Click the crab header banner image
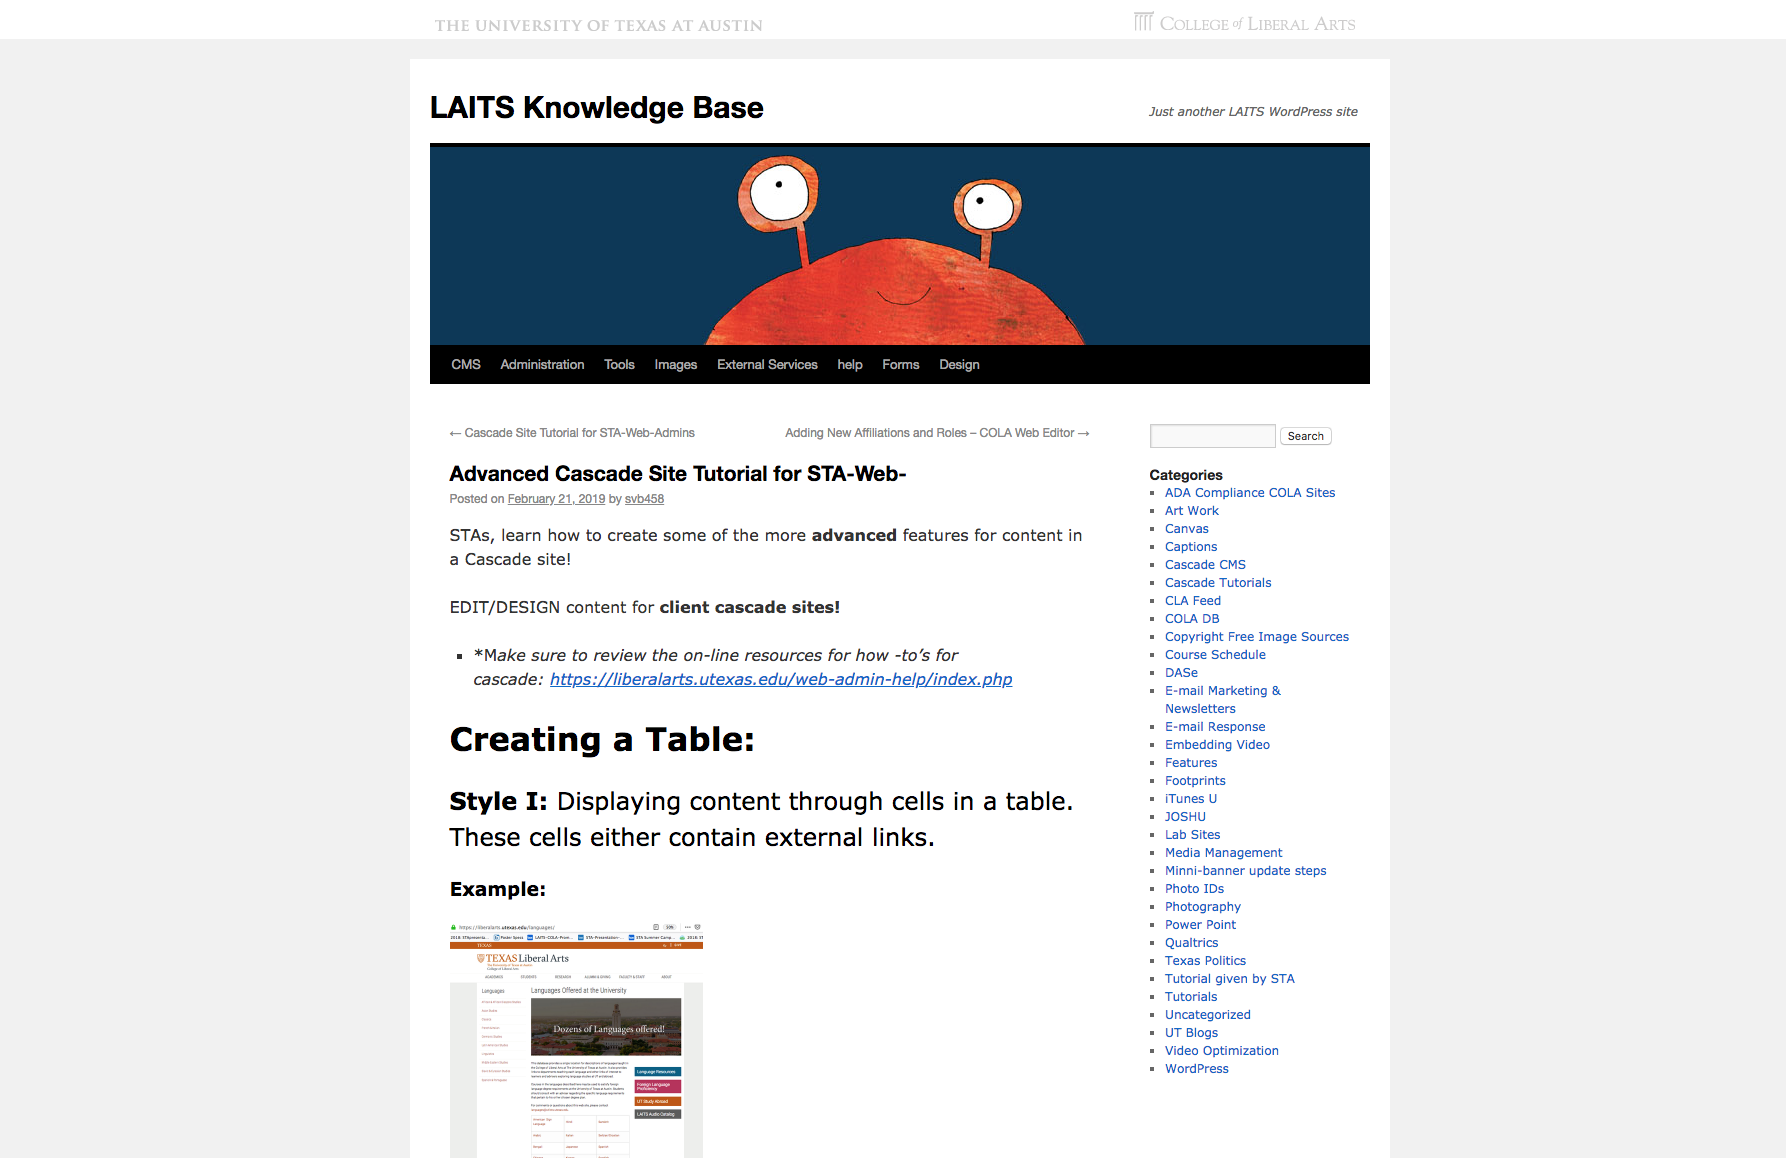This screenshot has width=1786, height=1158. tap(899, 246)
